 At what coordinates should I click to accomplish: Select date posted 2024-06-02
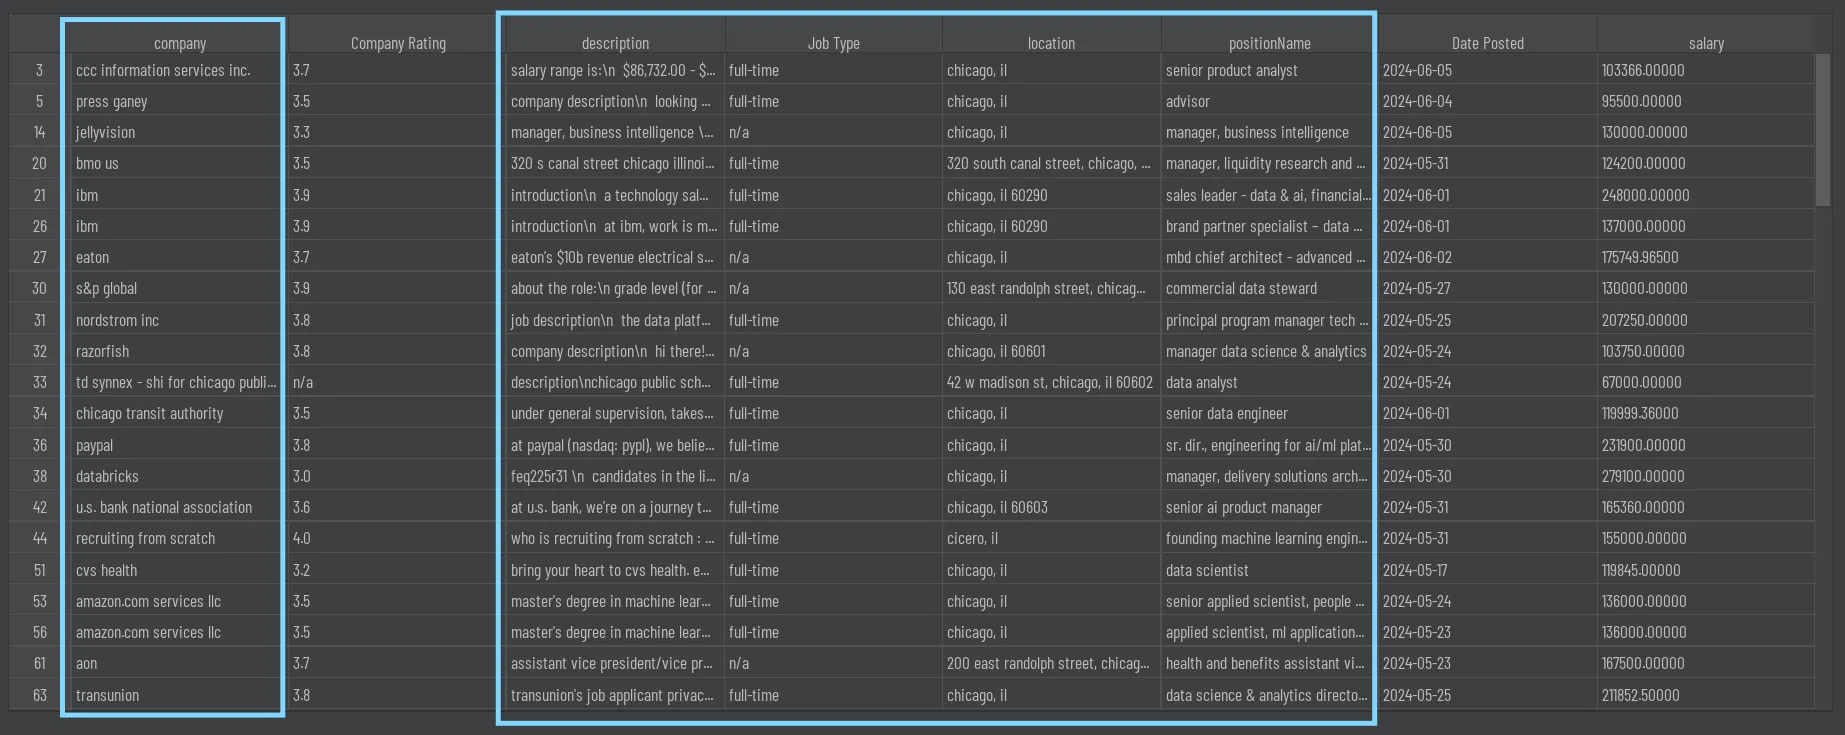point(1487,257)
